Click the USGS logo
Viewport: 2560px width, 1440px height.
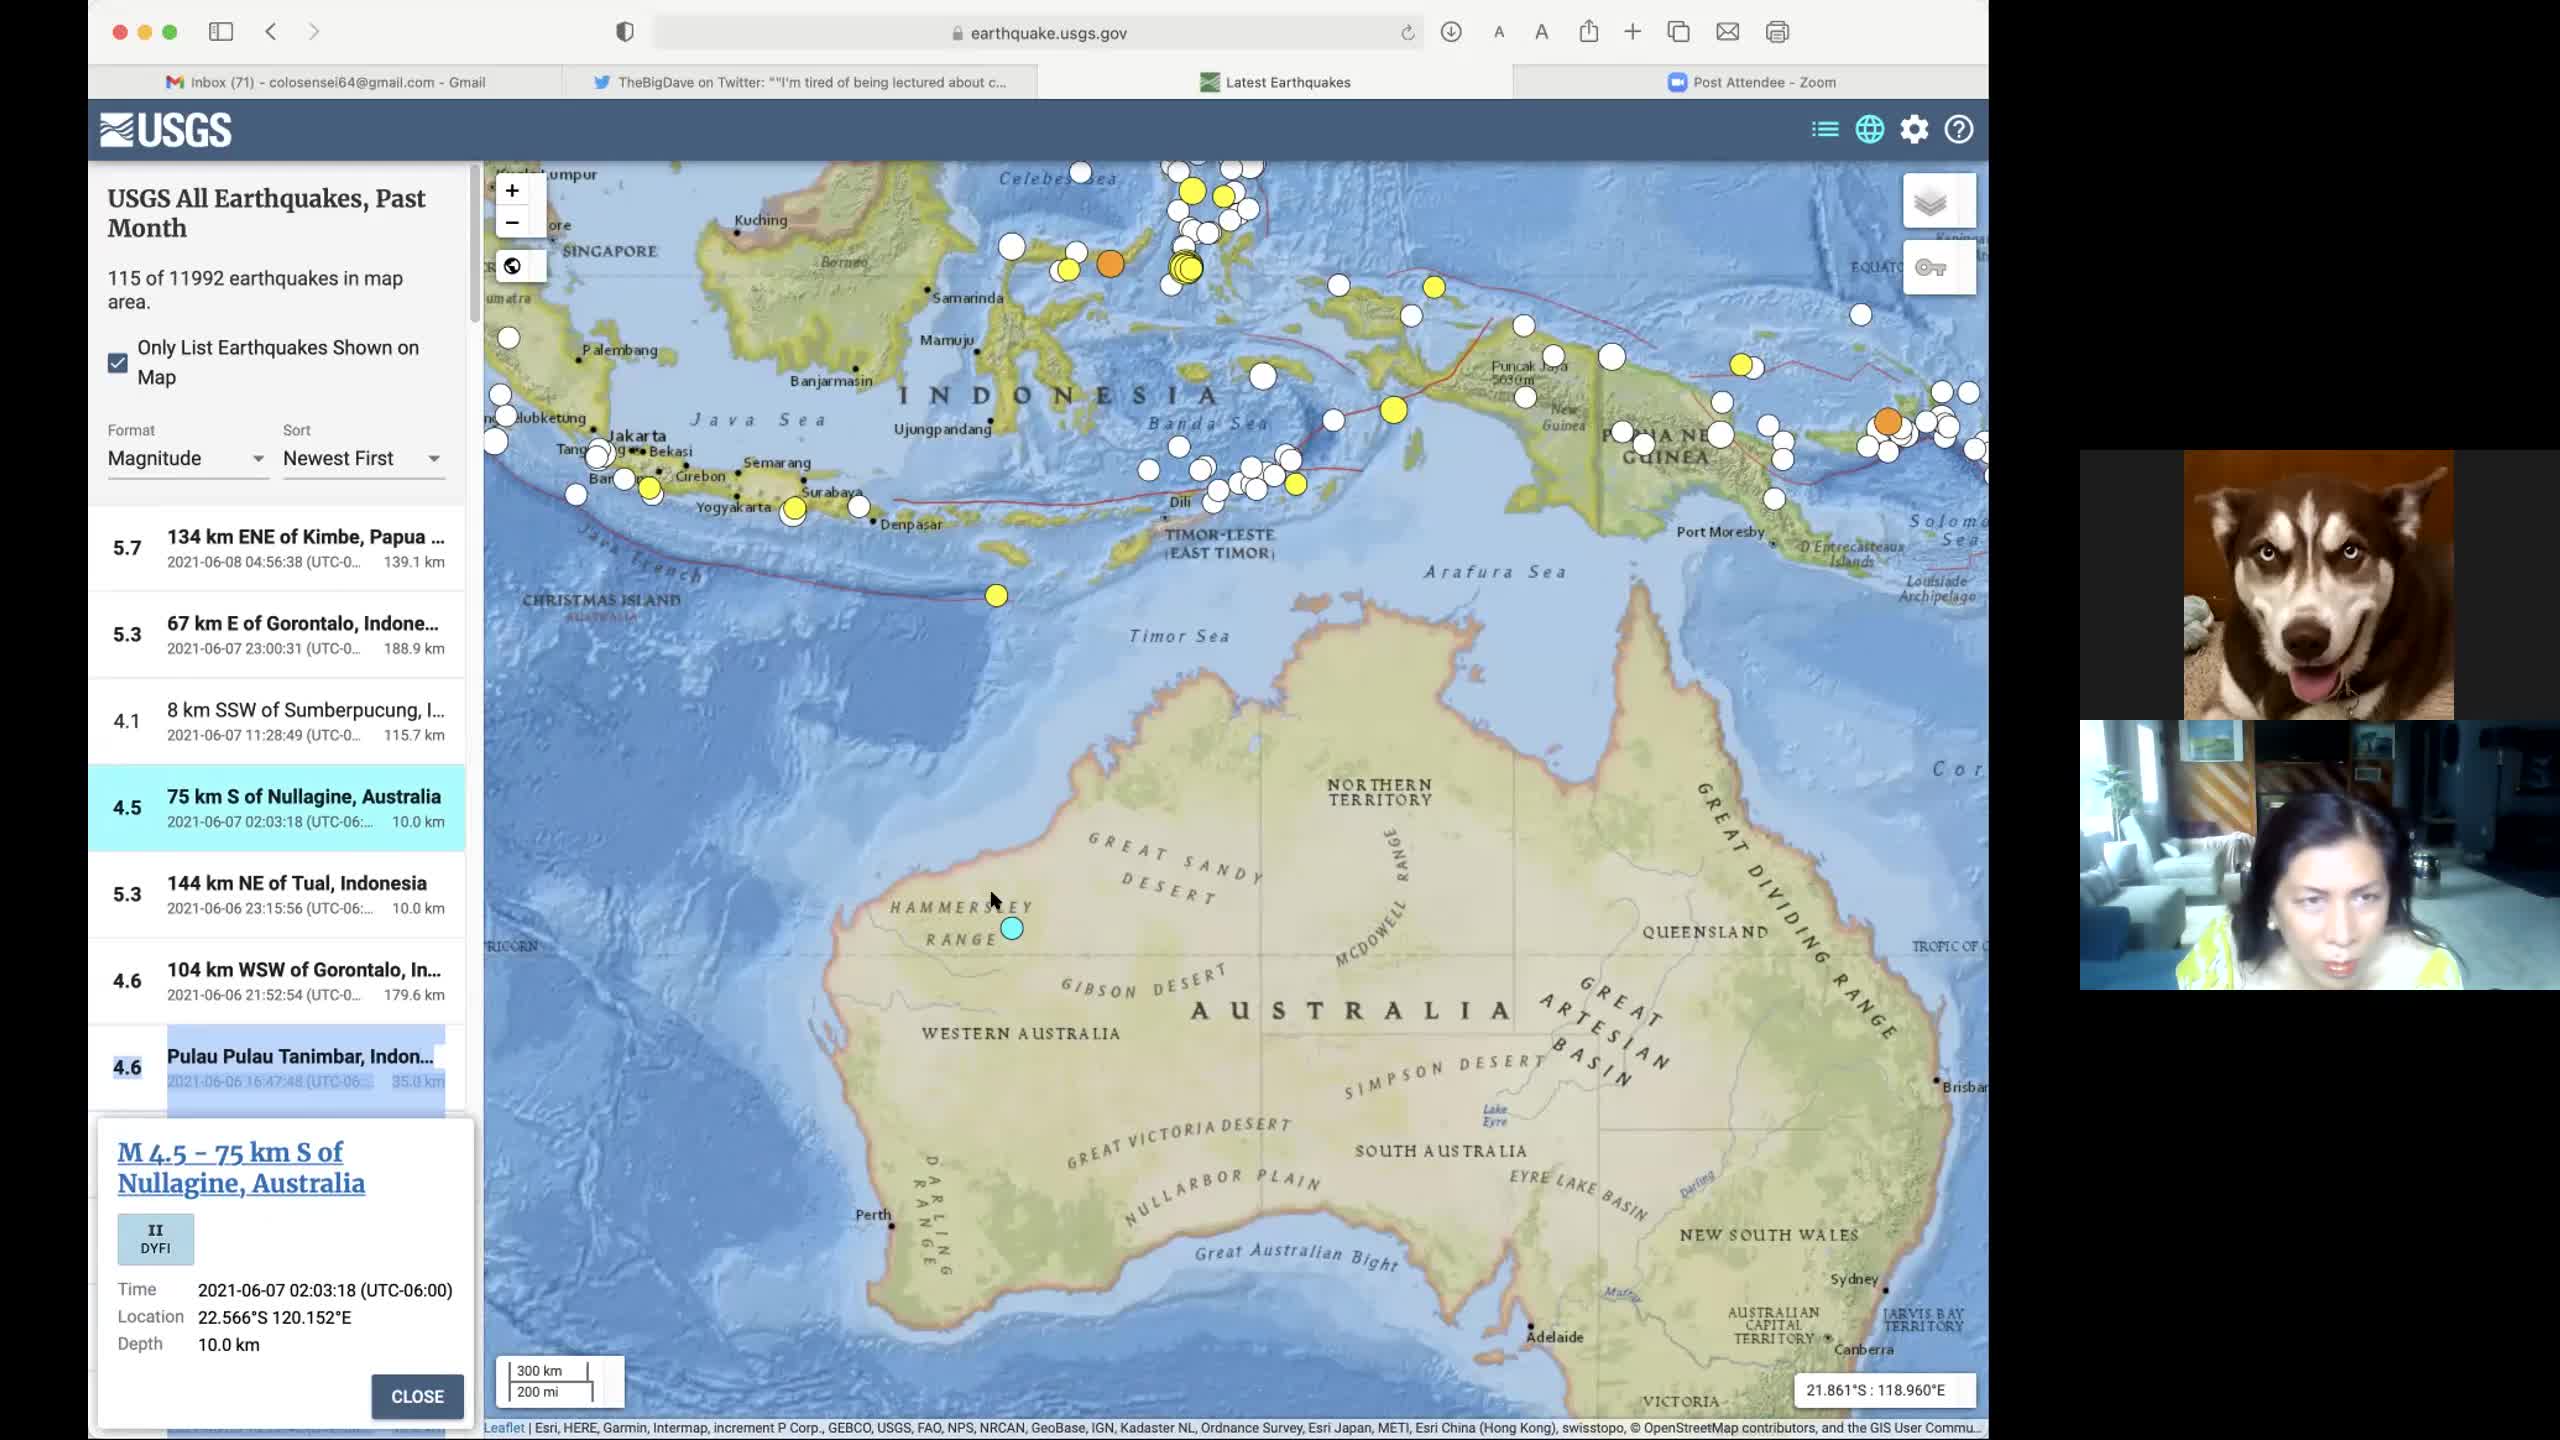coord(166,130)
